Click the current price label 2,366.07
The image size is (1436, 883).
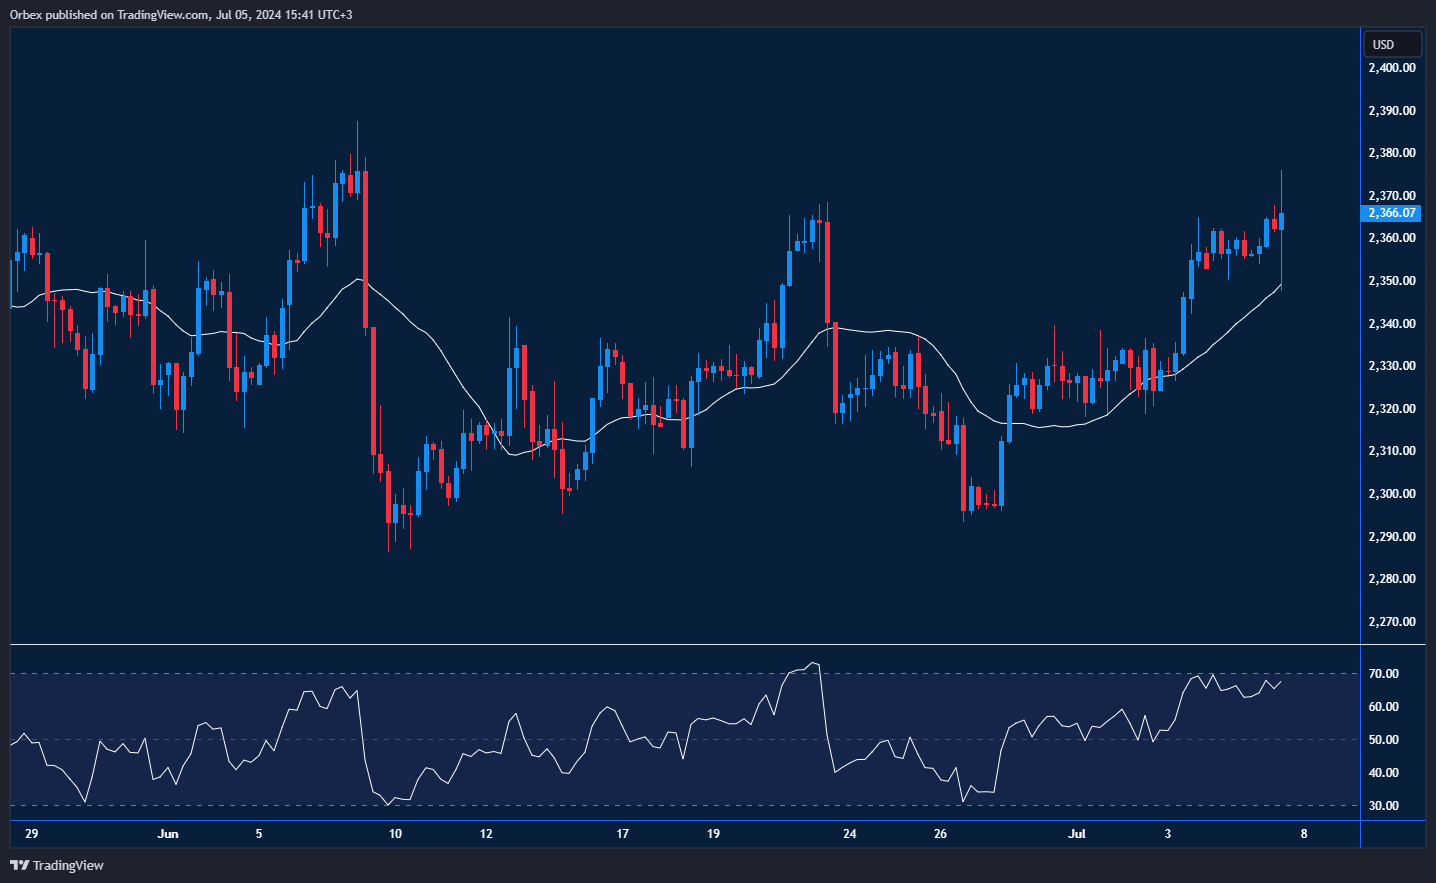point(1392,213)
